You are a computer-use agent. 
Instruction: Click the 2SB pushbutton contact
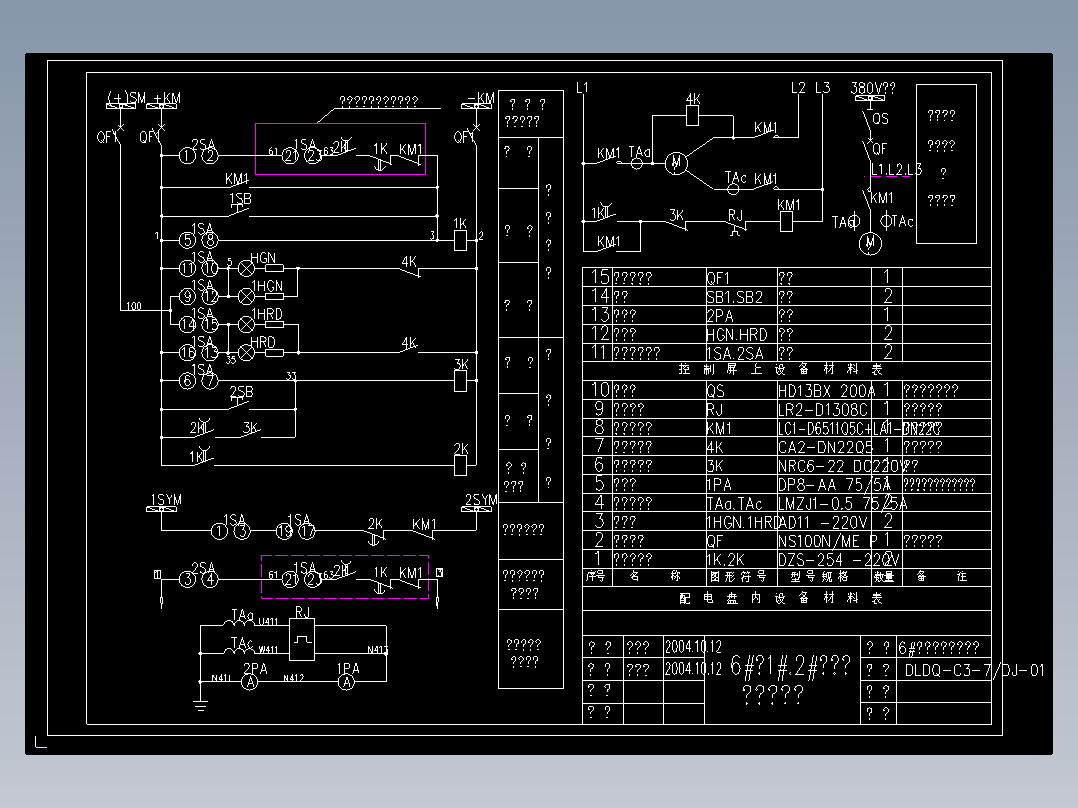pos(241,403)
